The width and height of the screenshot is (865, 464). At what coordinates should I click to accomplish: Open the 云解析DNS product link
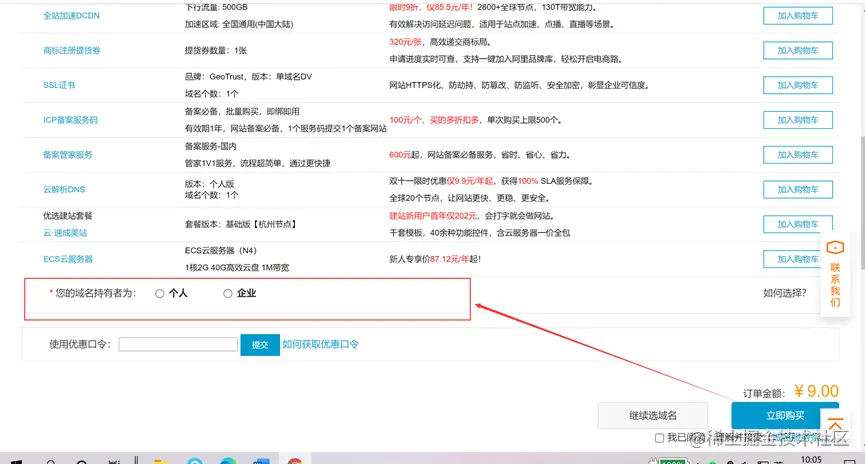click(x=64, y=189)
